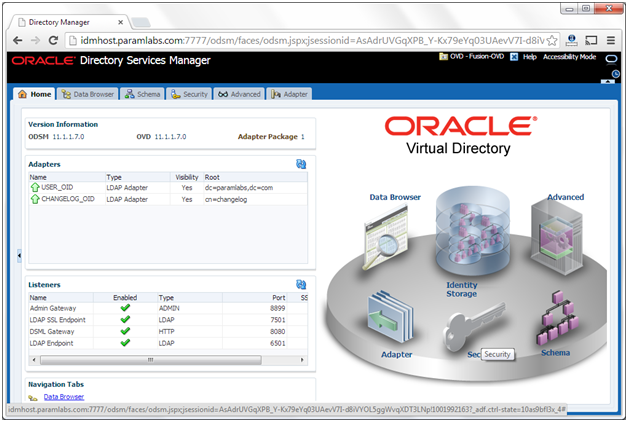Click the dc=paramlabs,dc=com root value
The width and height of the screenshot is (628, 422).
tap(239, 187)
